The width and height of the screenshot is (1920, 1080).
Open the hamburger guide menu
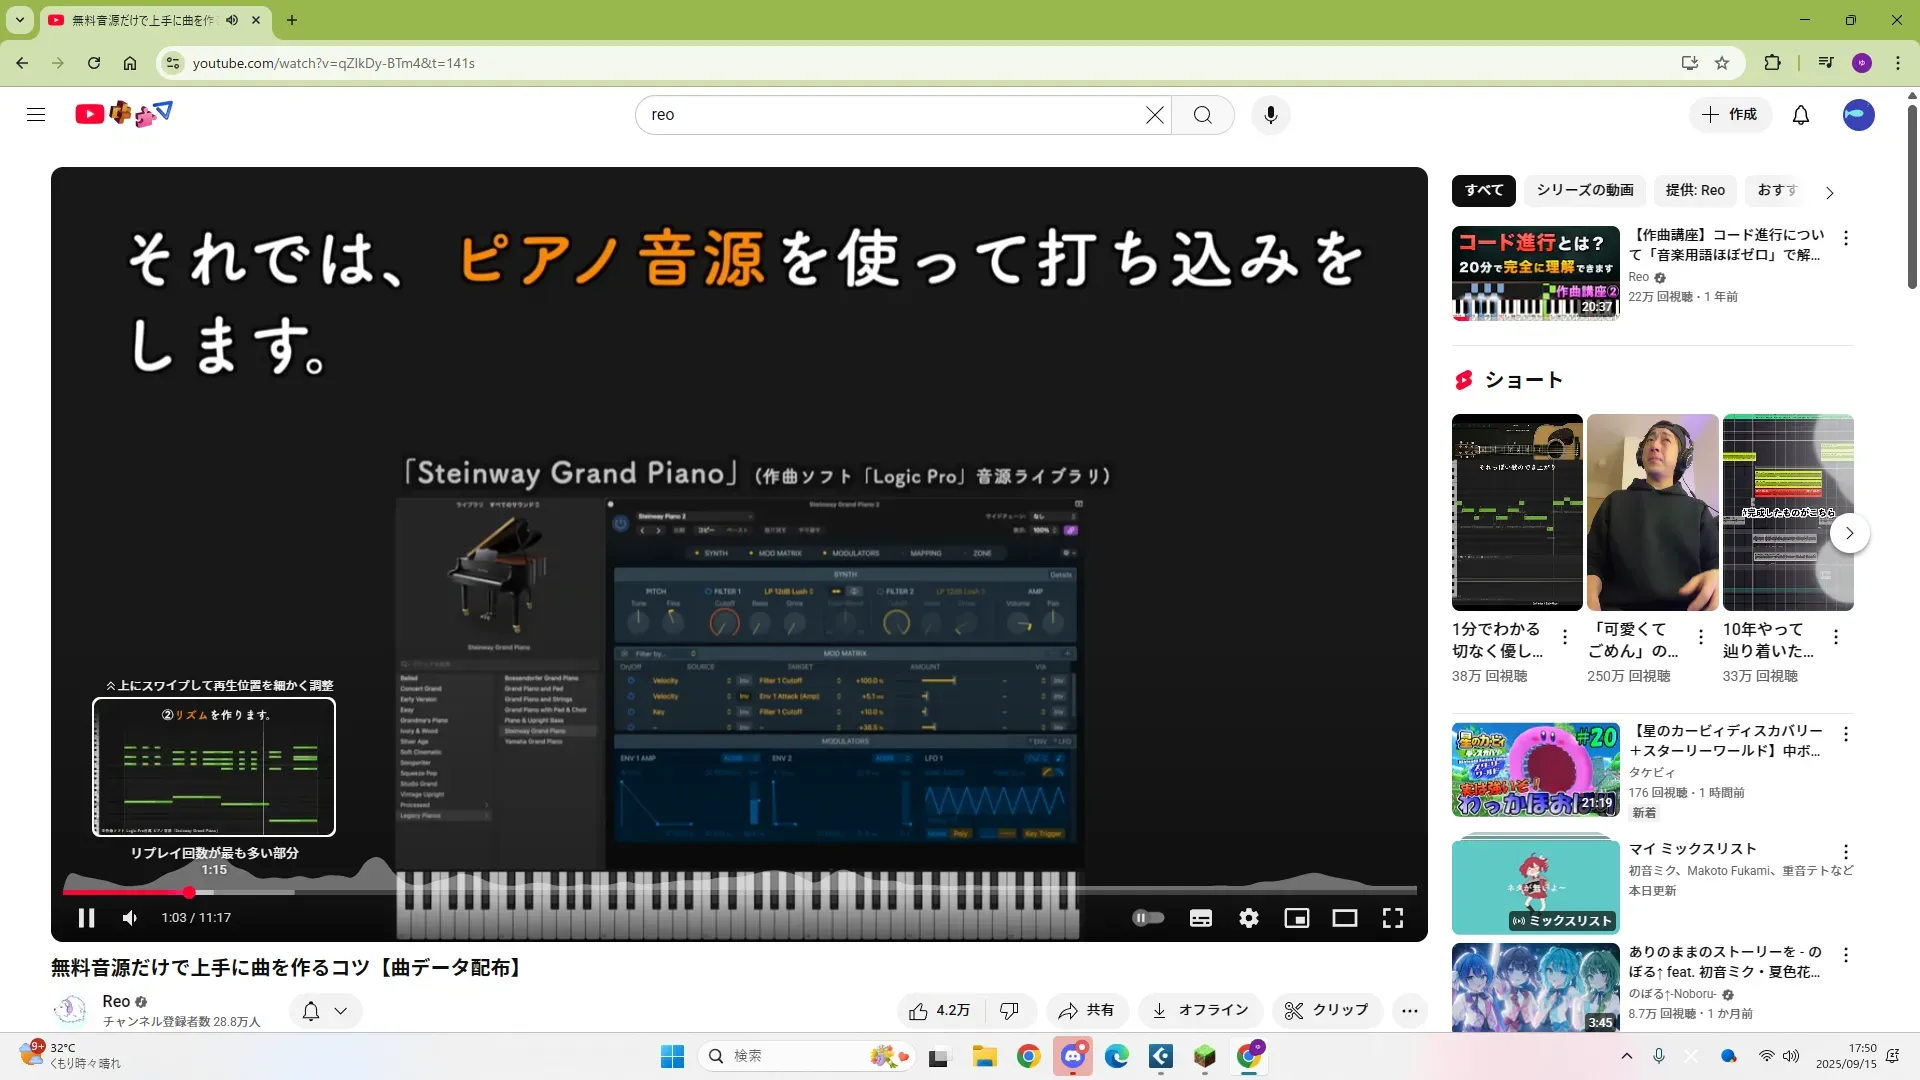point(36,115)
